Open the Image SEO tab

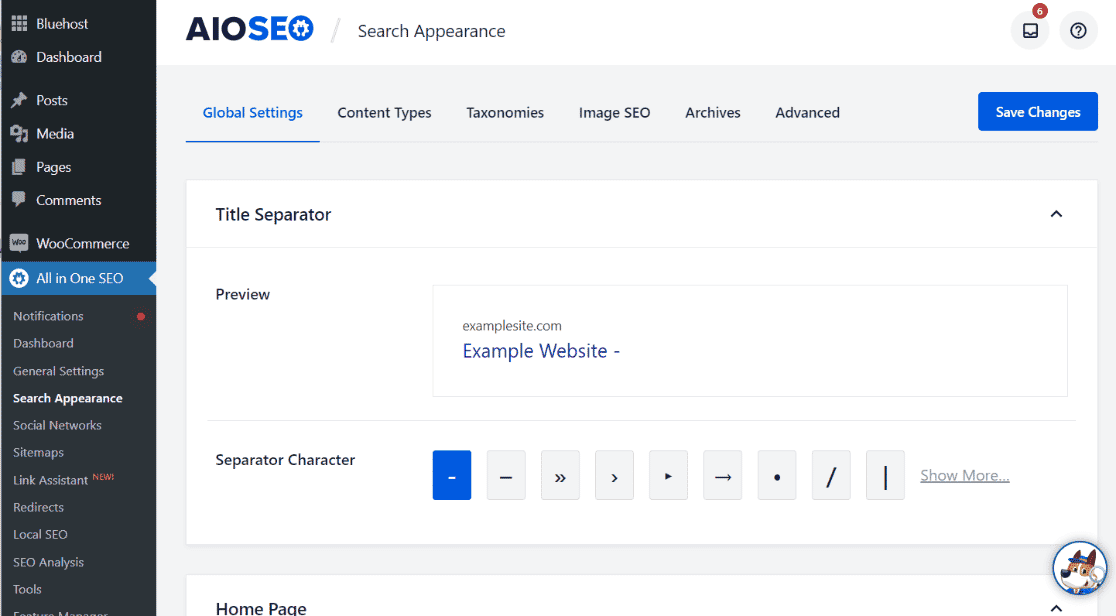pyautogui.click(x=614, y=113)
